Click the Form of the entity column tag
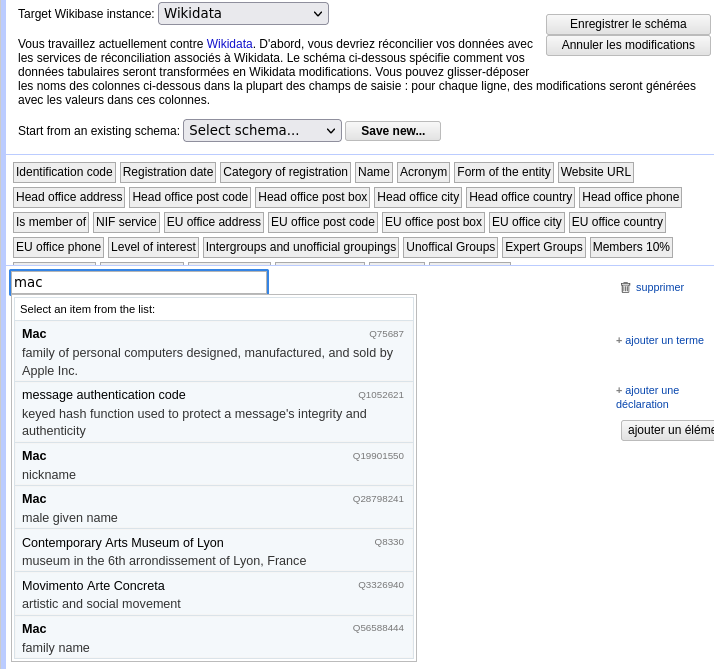The height and width of the screenshot is (669, 714). tap(504, 172)
